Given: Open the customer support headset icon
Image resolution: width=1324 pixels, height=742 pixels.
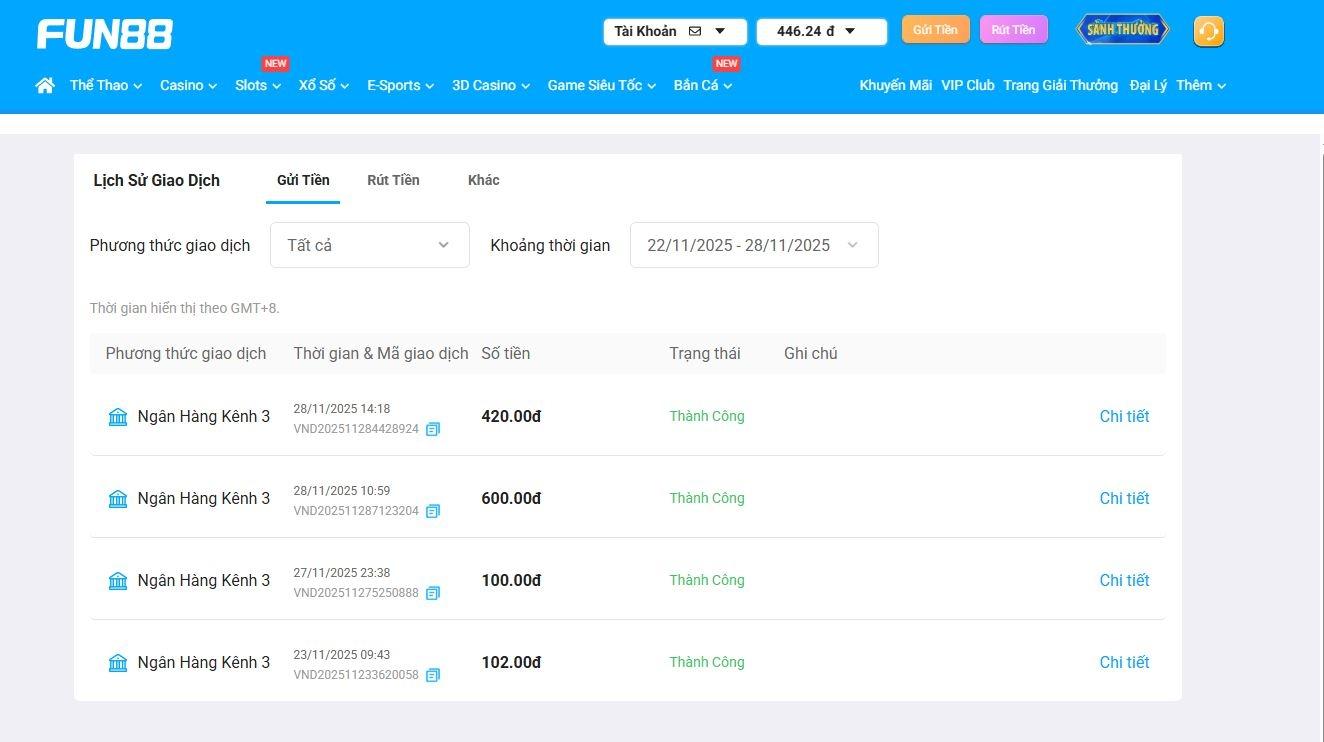Looking at the screenshot, I should [1208, 32].
